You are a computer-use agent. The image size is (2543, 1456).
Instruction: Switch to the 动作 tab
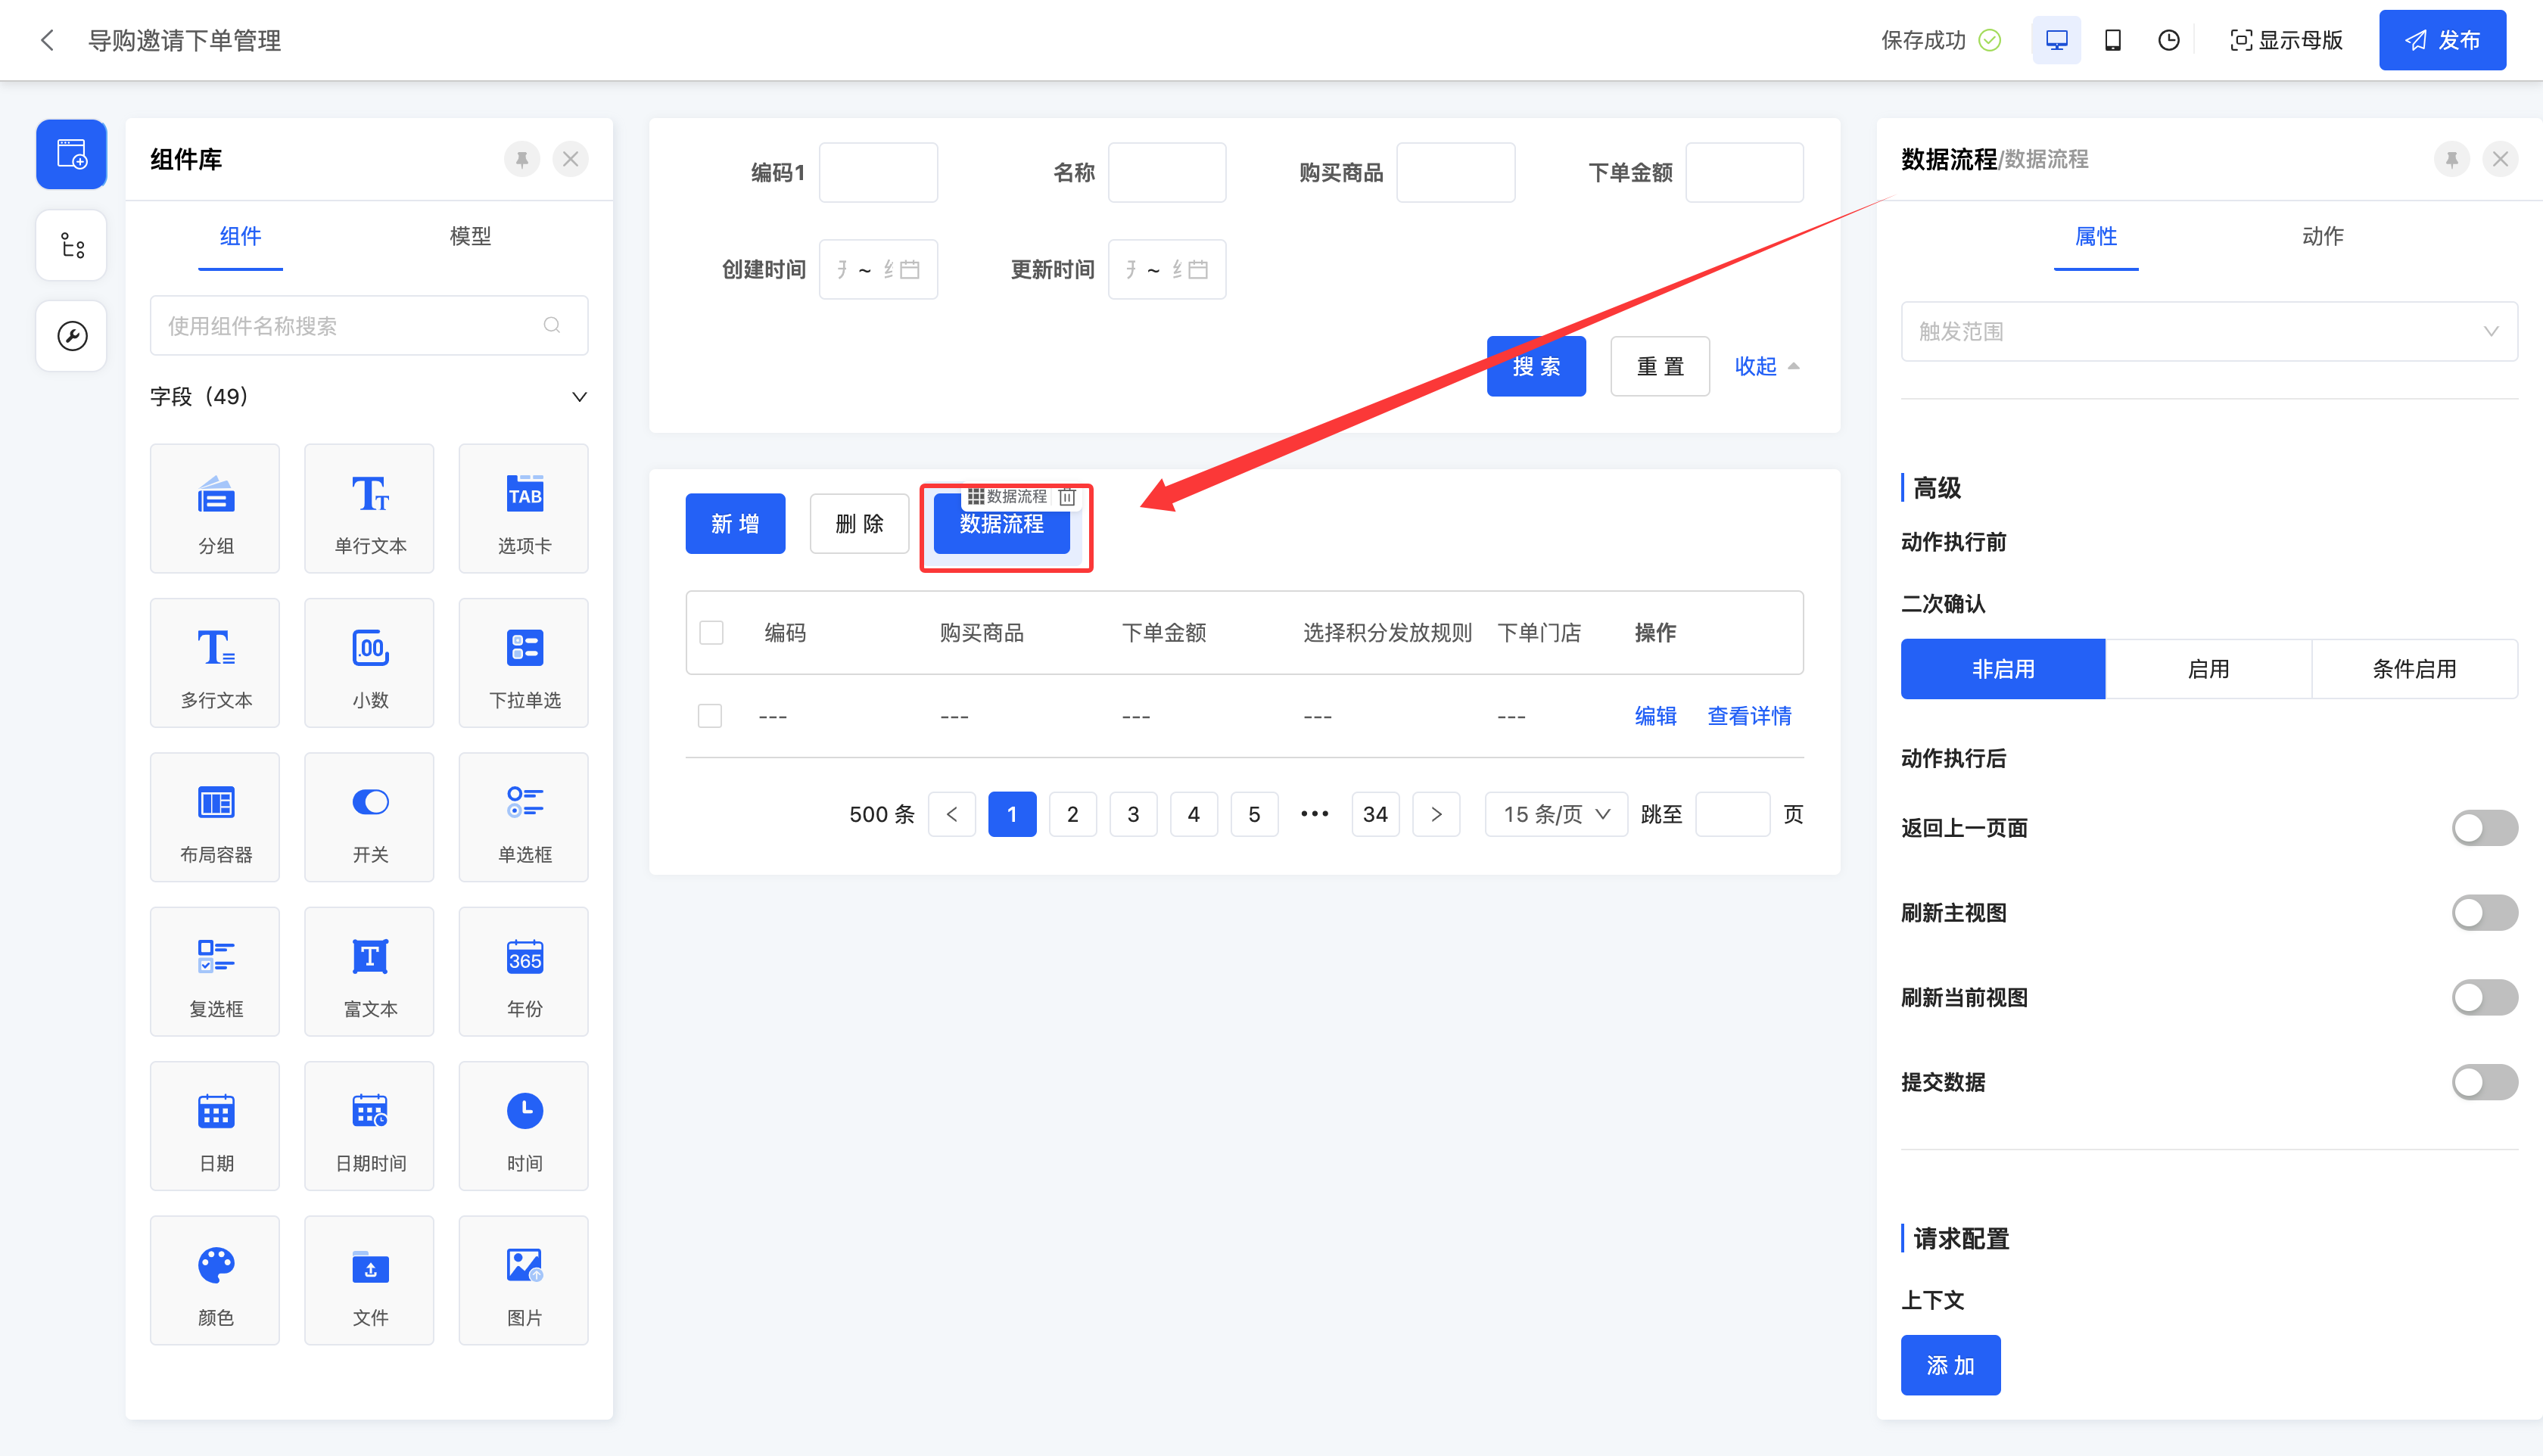click(x=2322, y=236)
